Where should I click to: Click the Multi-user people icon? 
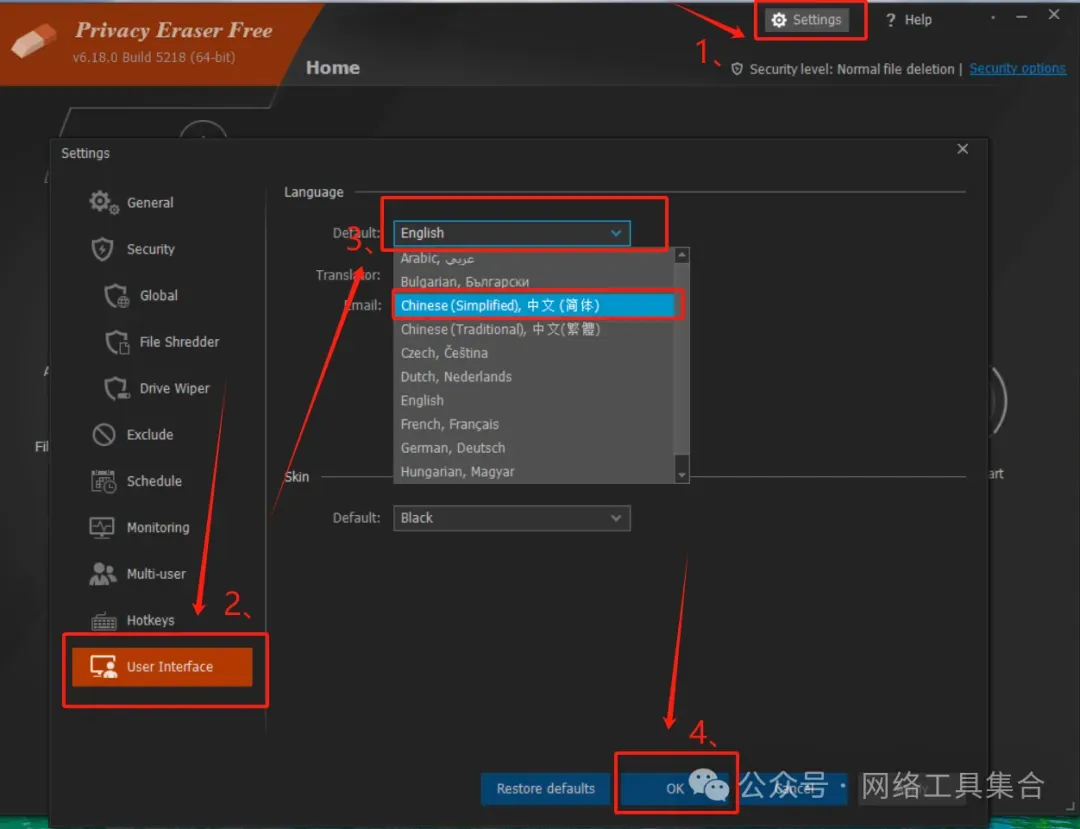(x=103, y=574)
